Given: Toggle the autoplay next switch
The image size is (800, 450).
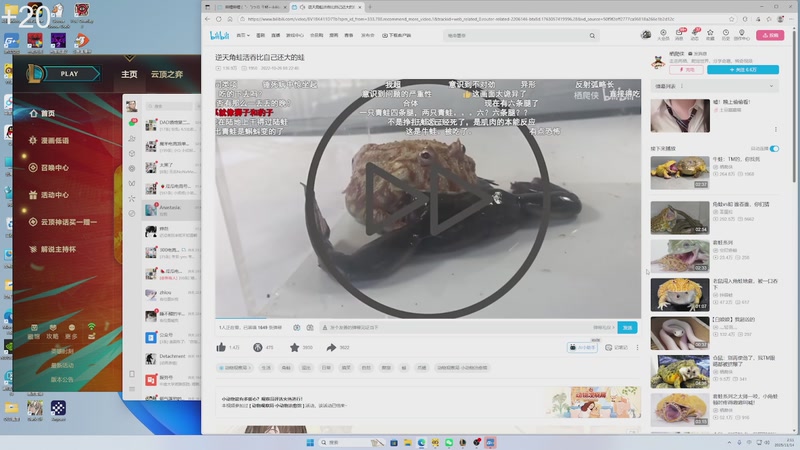Looking at the screenshot, I should [774, 148].
